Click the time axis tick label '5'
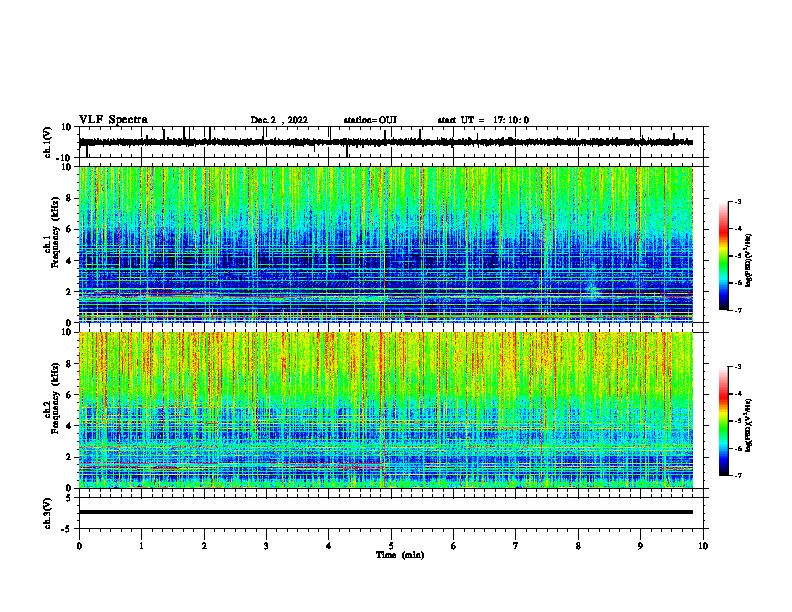 pyautogui.click(x=391, y=546)
